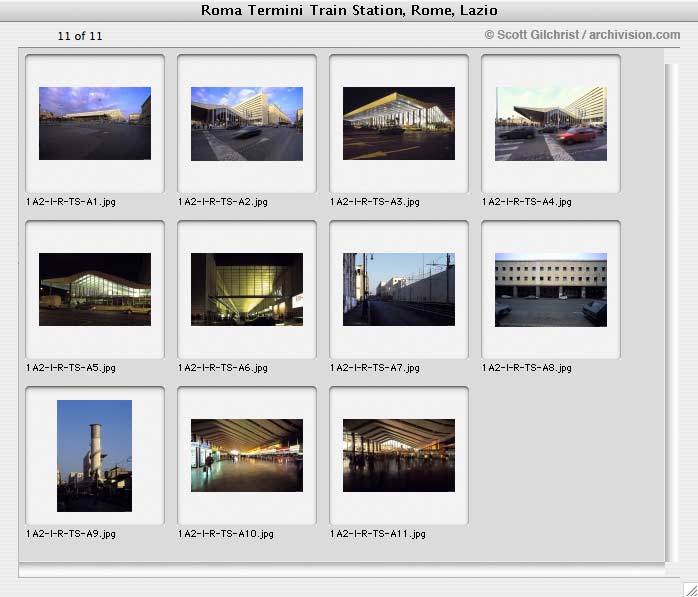The image size is (698, 597).
Task: Select thumbnail 1A2-I-R-TS-A8.jpg building facade
Action: tap(551, 290)
